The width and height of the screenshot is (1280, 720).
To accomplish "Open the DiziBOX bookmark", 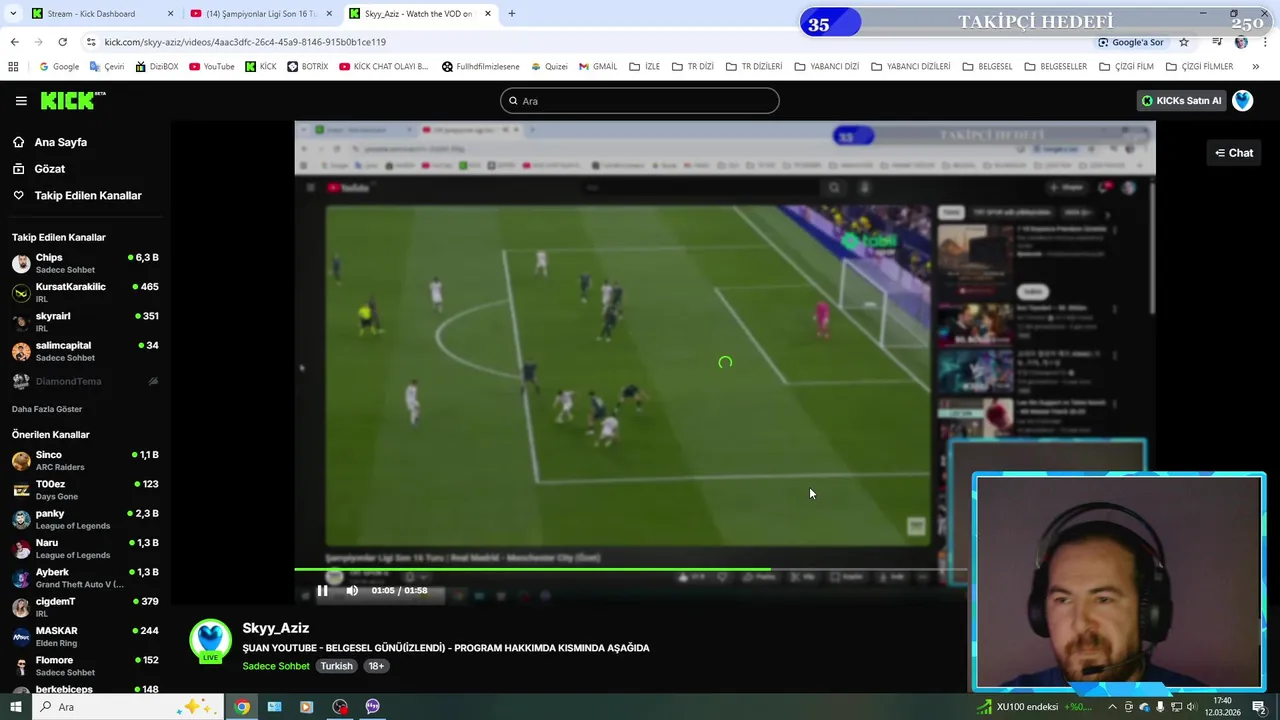I will 156,67.
